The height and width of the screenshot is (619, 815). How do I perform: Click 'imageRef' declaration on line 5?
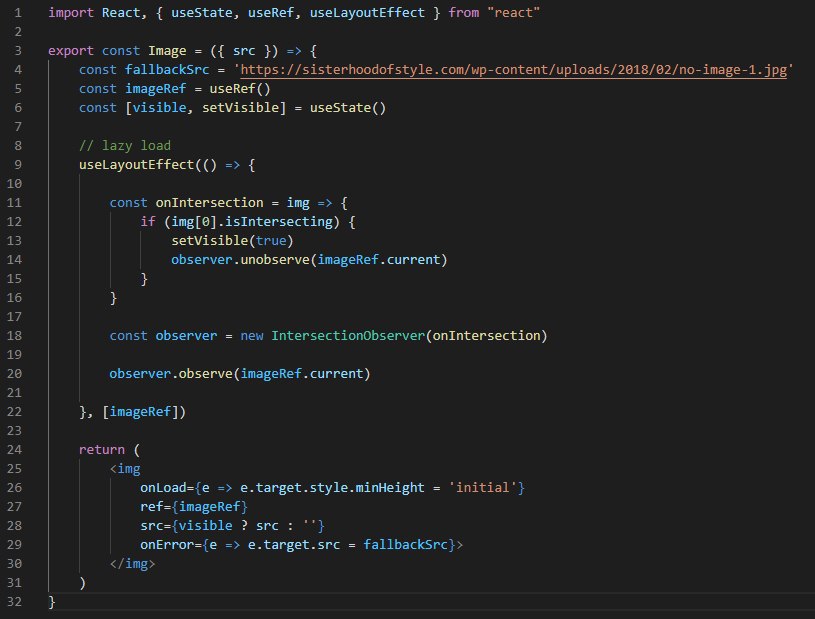[x=155, y=89]
